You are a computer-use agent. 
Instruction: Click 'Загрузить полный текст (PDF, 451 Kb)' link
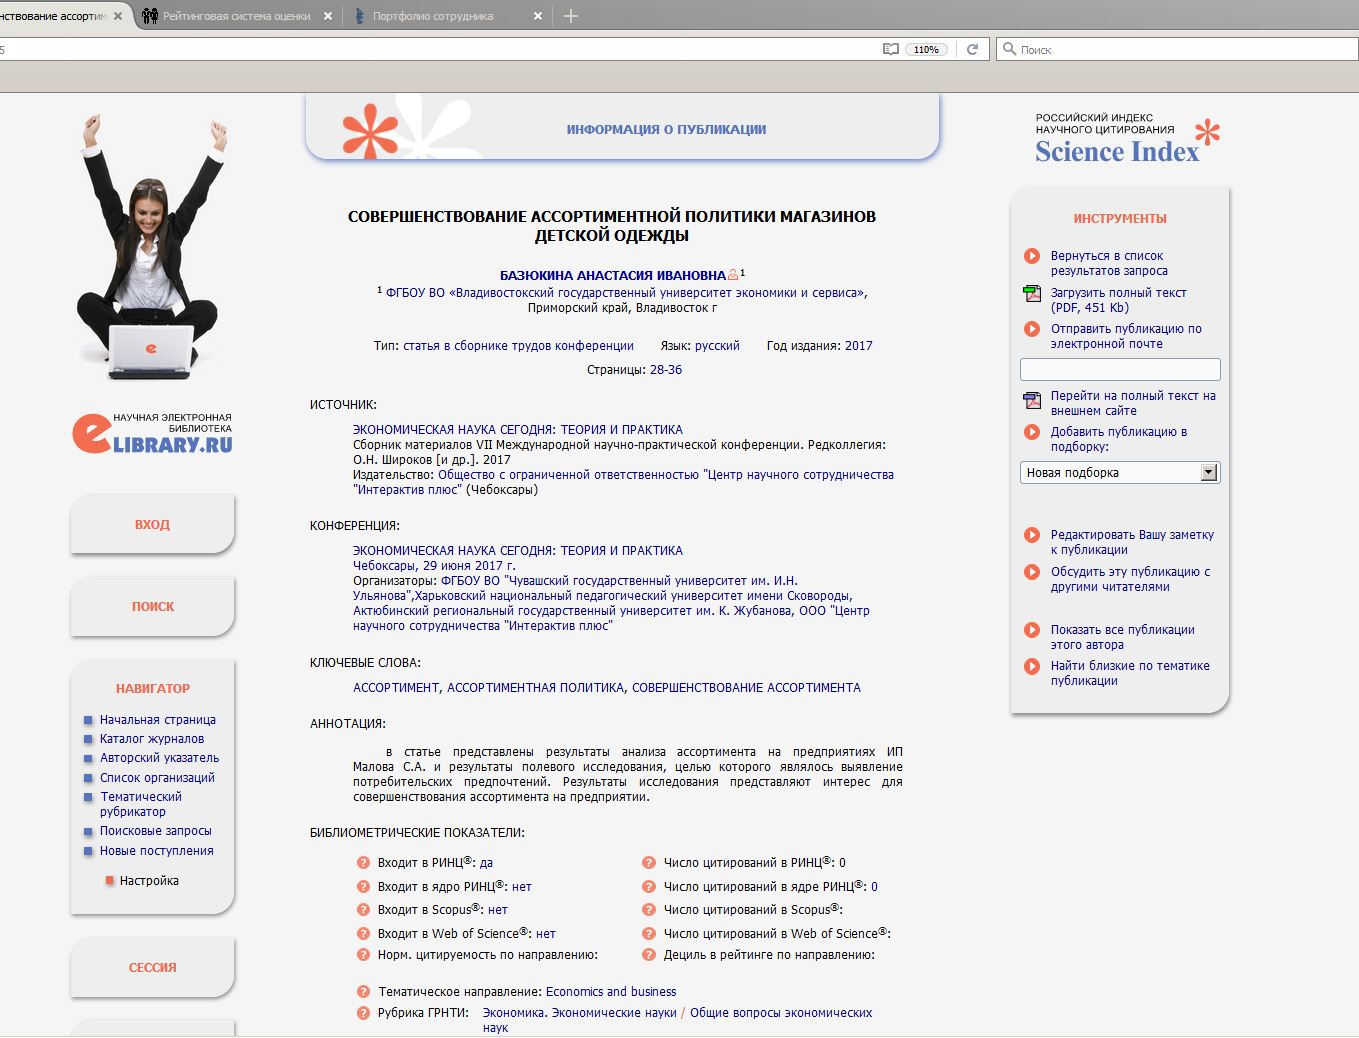[x=1118, y=300]
